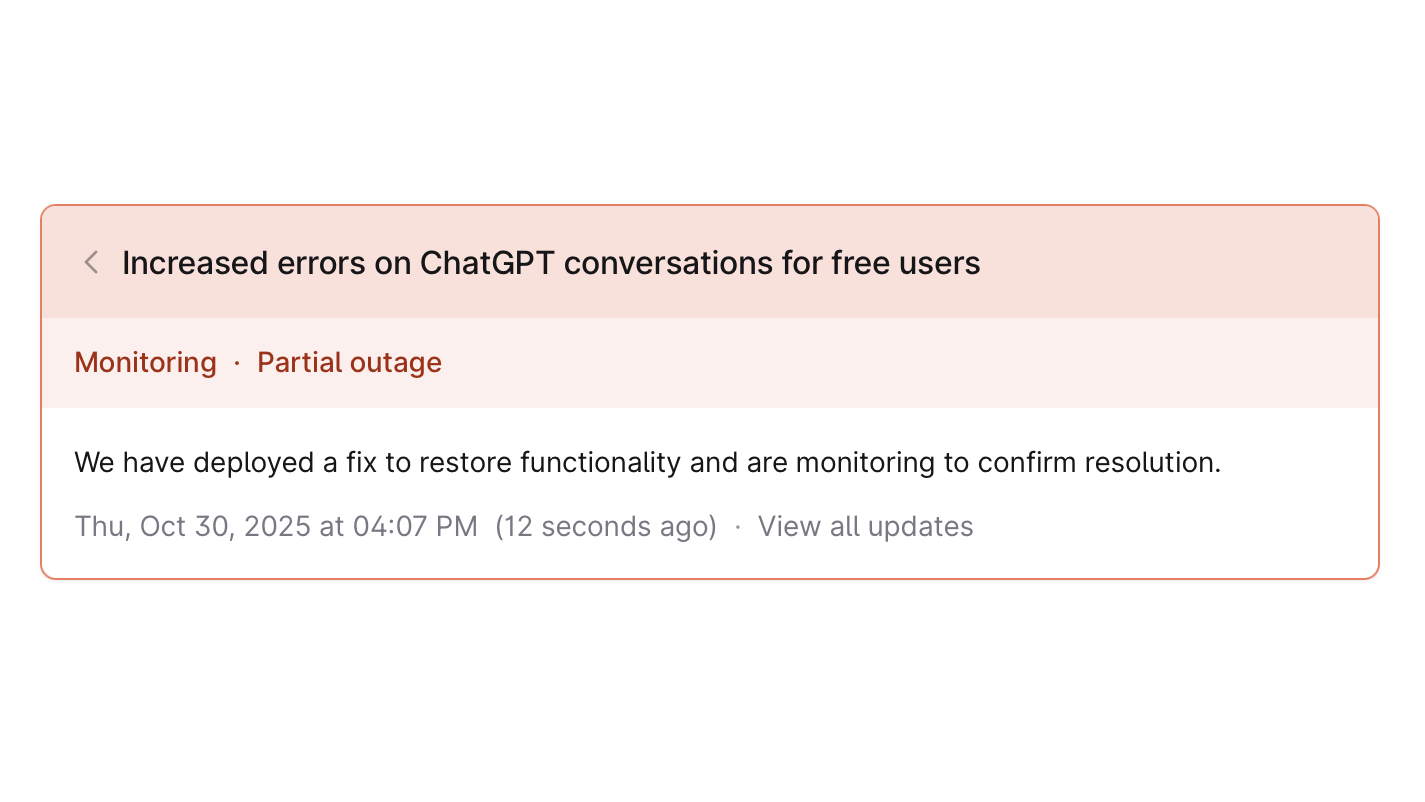Click the incident card body area
This screenshot has width=1425, height=802.
(x=710, y=490)
